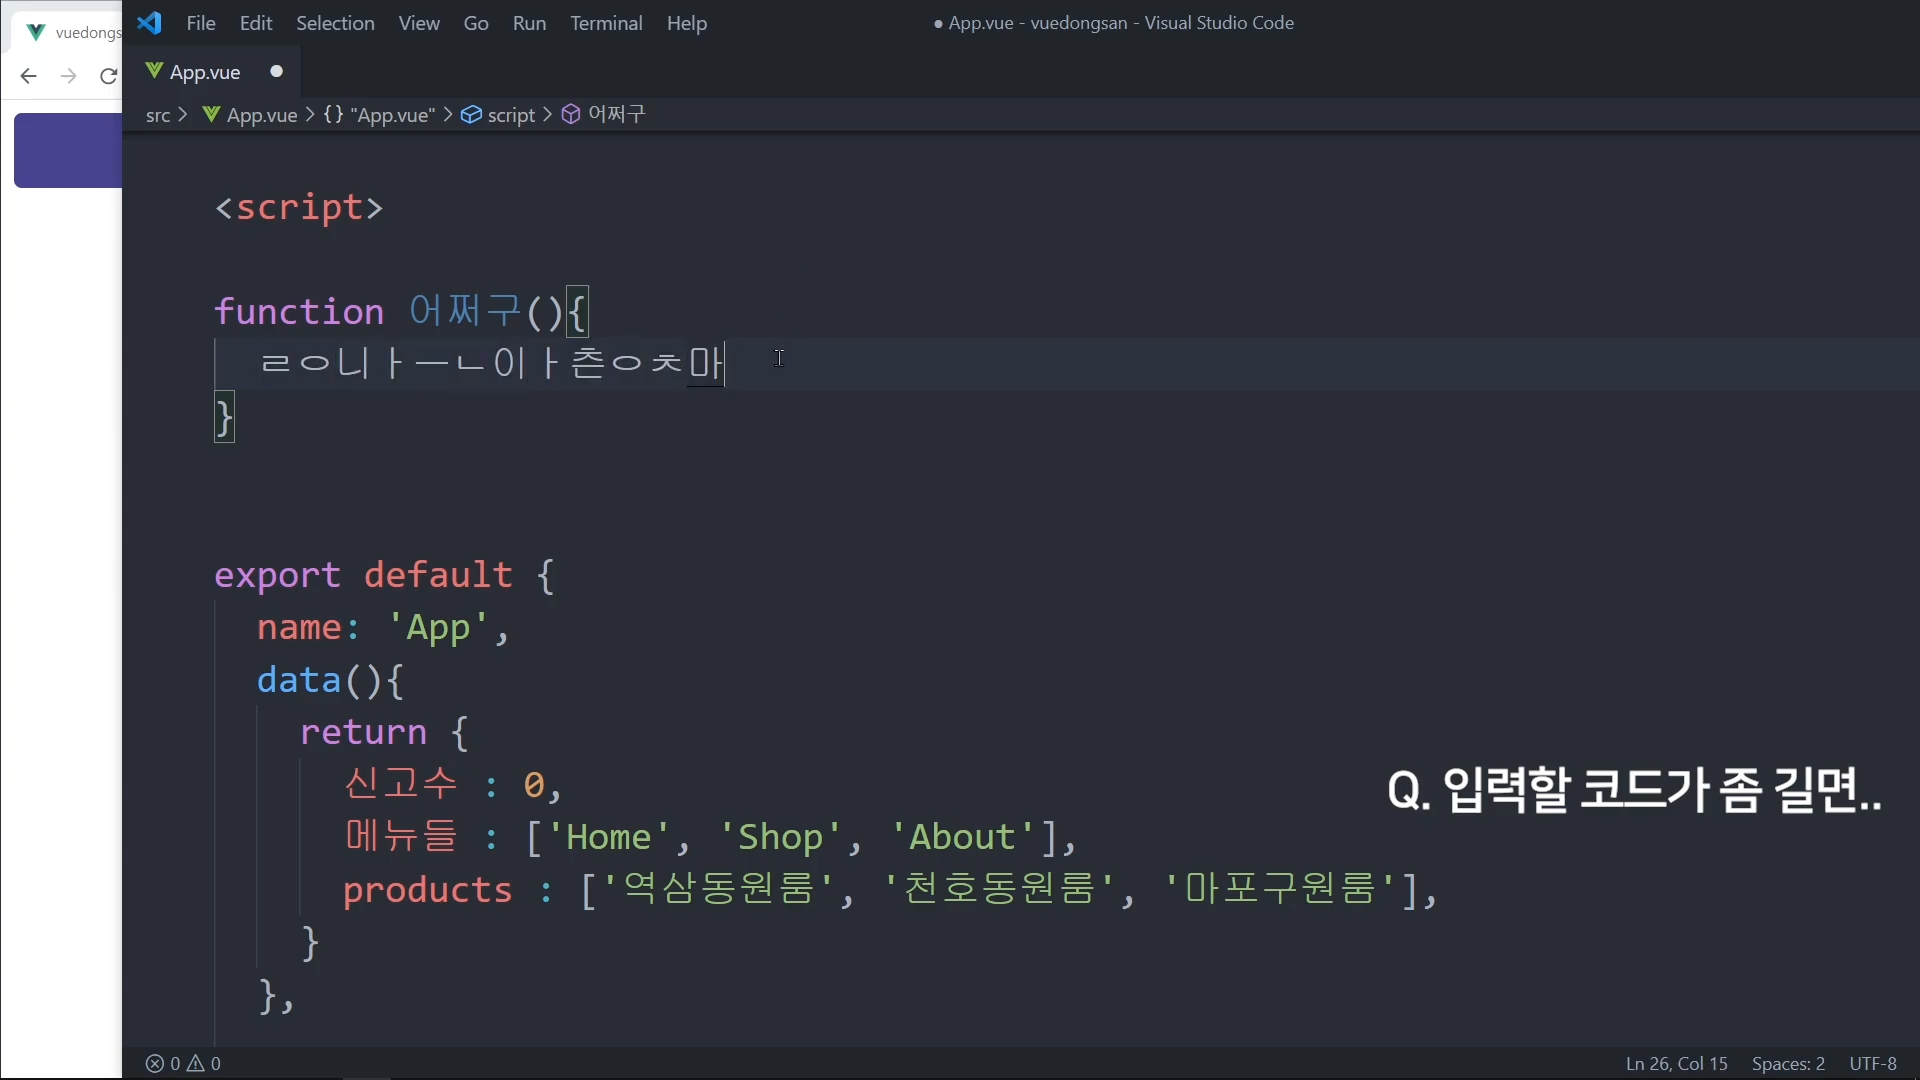The width and height of the screenshot is (1920, 1080).
Task: Click the warnings triangle icon in status bar
Action: point(196,1063)
